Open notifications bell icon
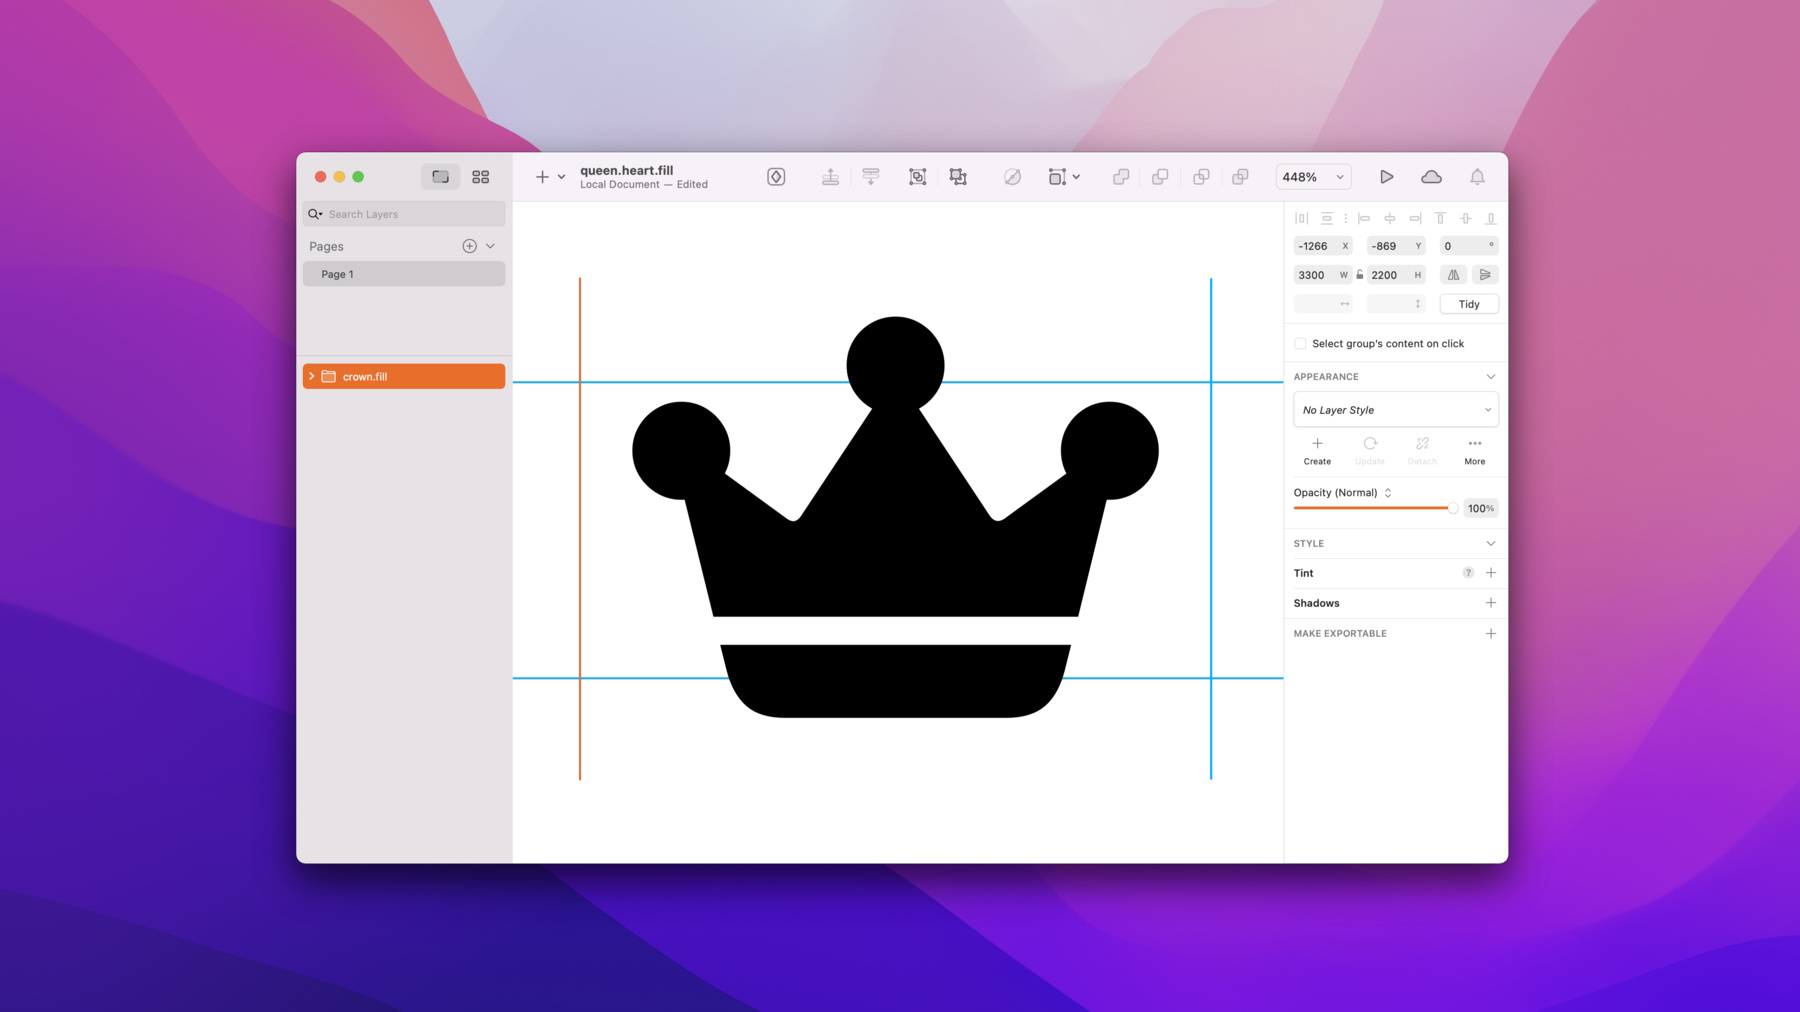 (1477, 177)
